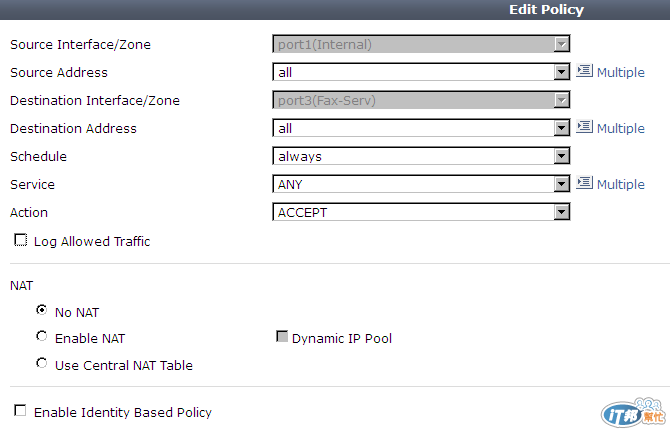Screen dimensions: 670x434
Task: Tick the Dynamic IP Pool checkbox
Action: click(x=282, y=337)
